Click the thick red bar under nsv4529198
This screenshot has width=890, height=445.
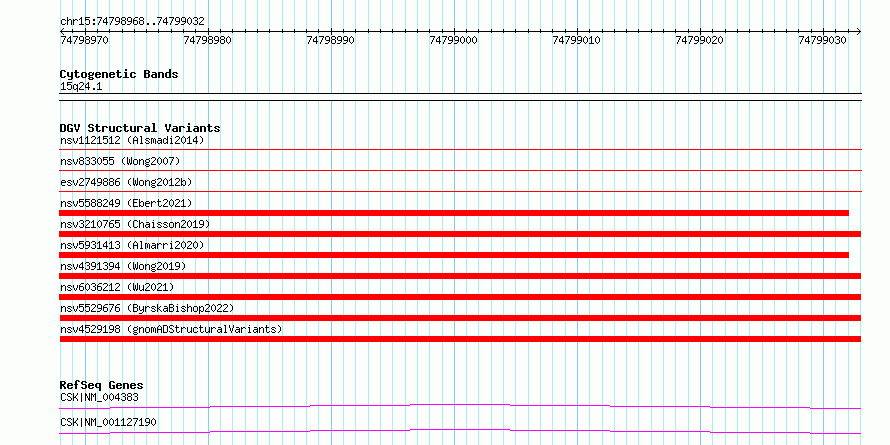coord(460,339)
